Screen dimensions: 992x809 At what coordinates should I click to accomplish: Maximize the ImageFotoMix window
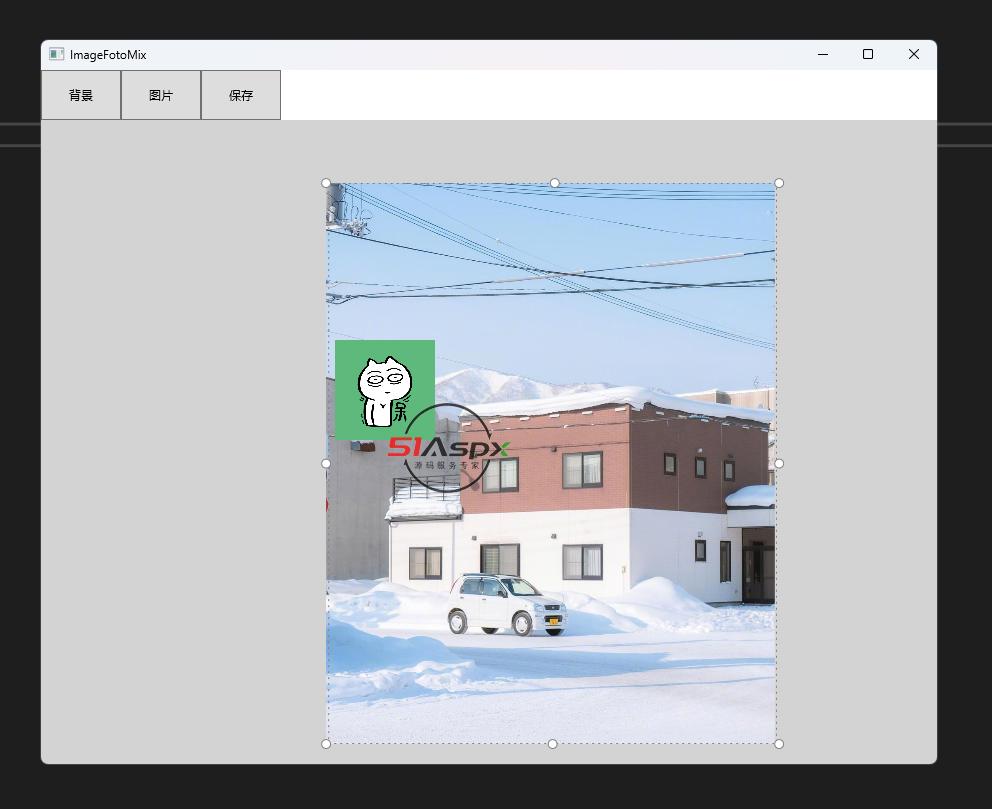coord(868,55)
